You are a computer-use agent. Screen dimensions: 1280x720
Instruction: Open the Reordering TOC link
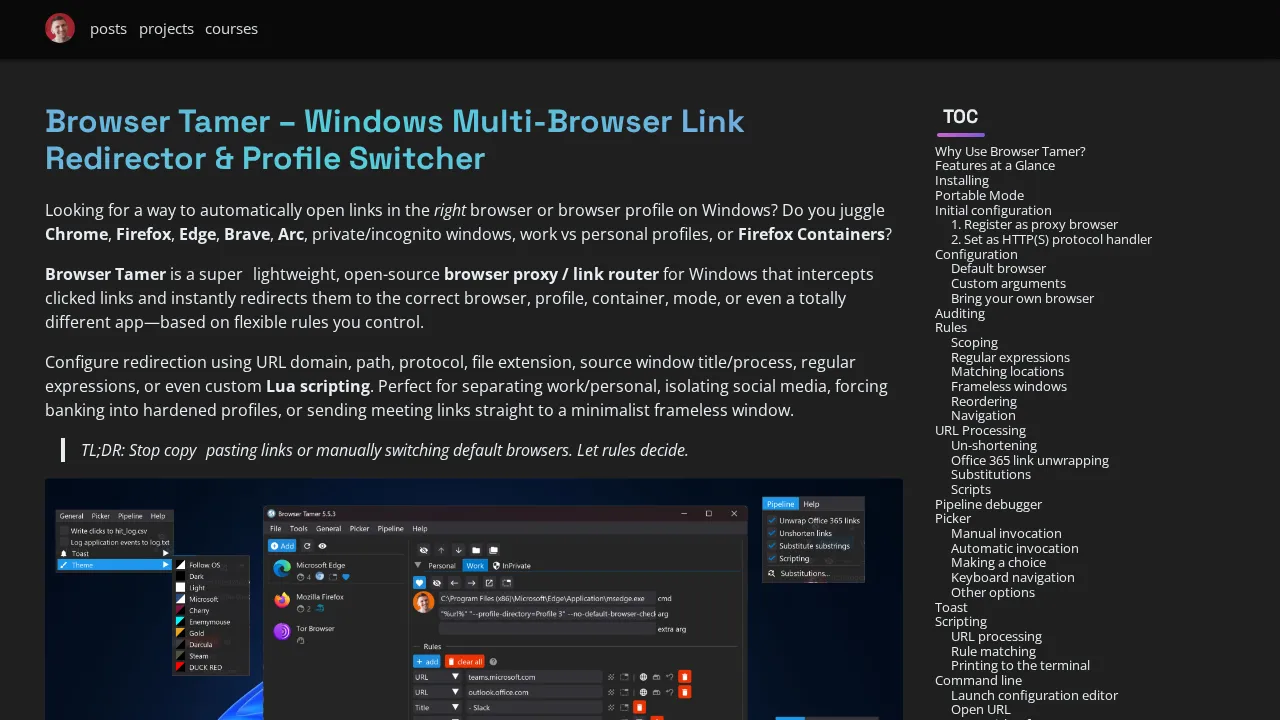984,402
